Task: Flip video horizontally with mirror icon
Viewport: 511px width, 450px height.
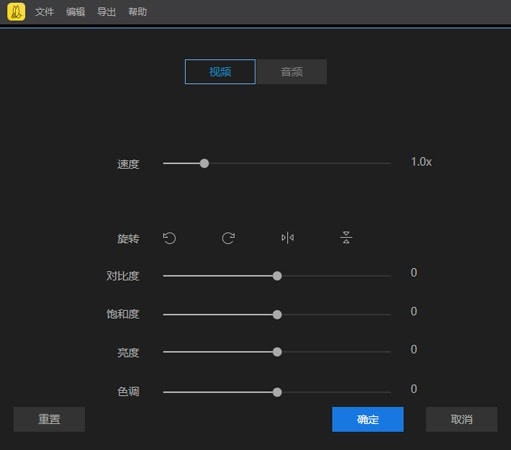Action: tap(287, 238)
